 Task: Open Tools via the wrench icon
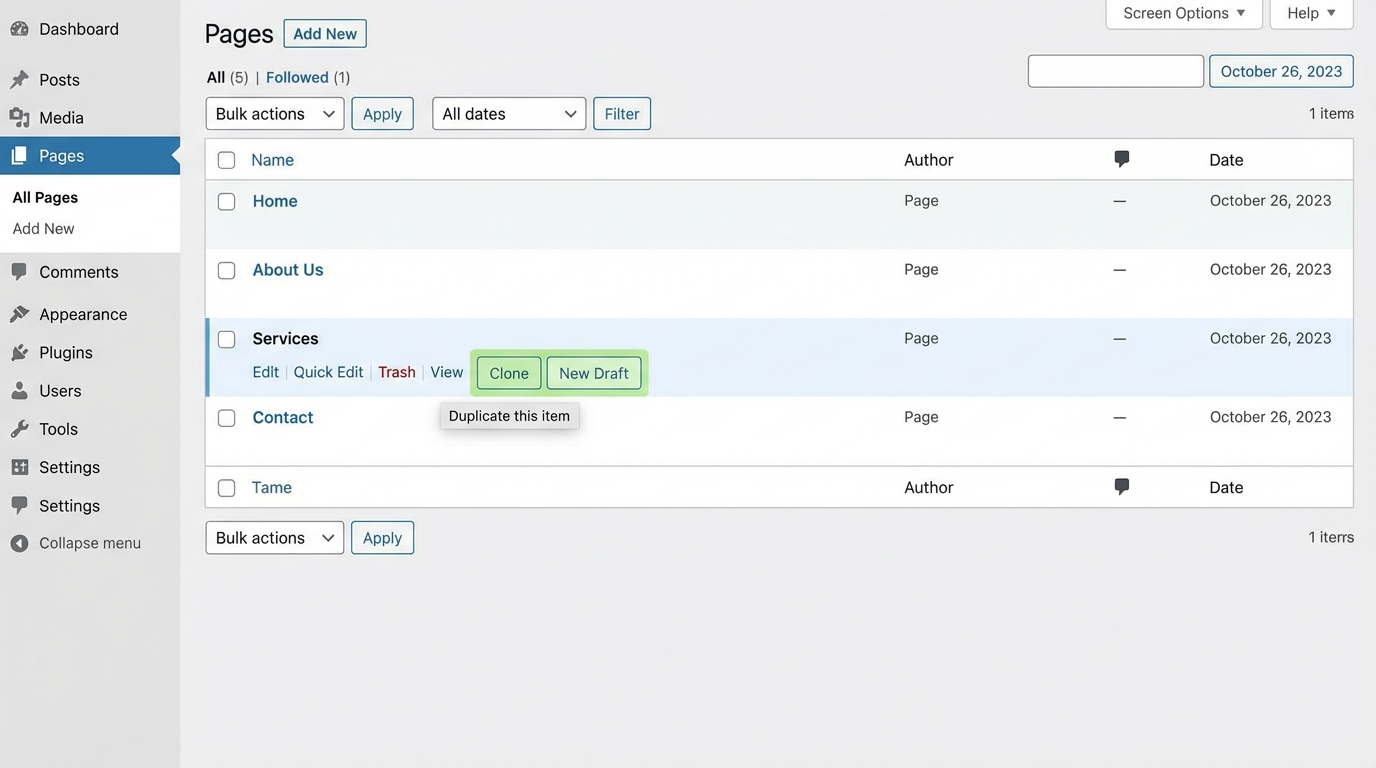click(20, 428)
